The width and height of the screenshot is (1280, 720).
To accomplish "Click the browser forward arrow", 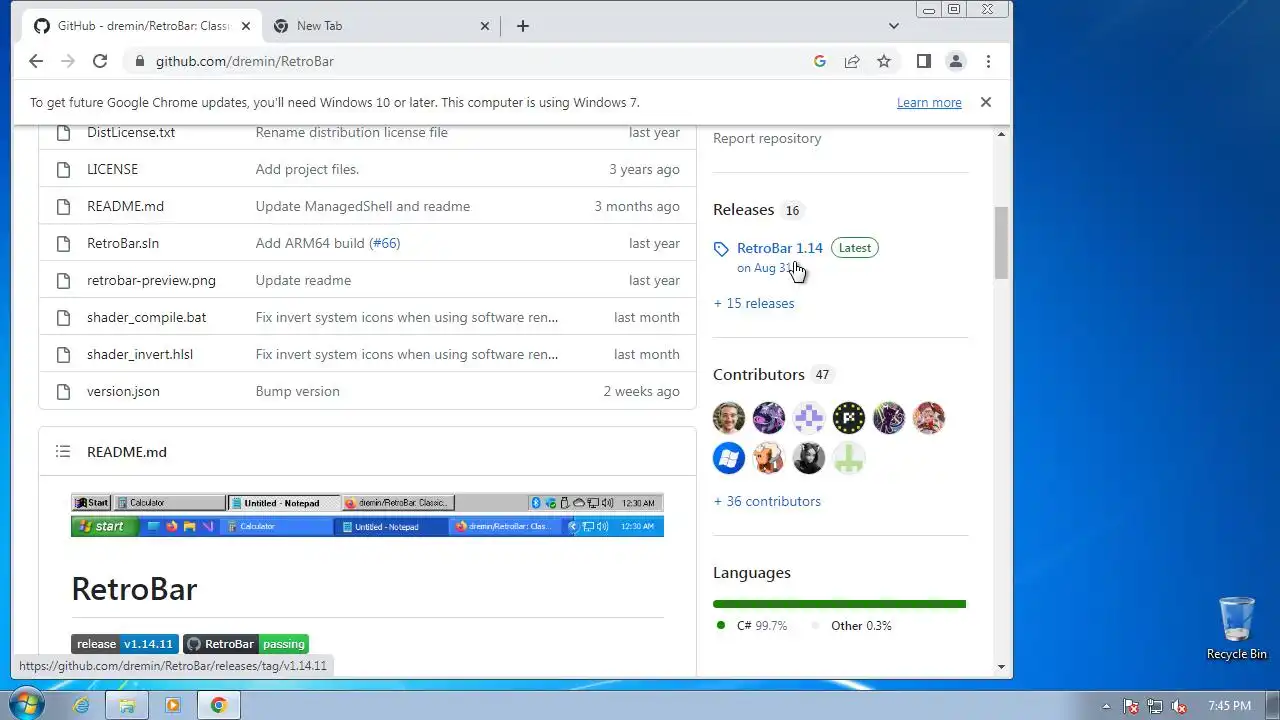I will 68,61.
